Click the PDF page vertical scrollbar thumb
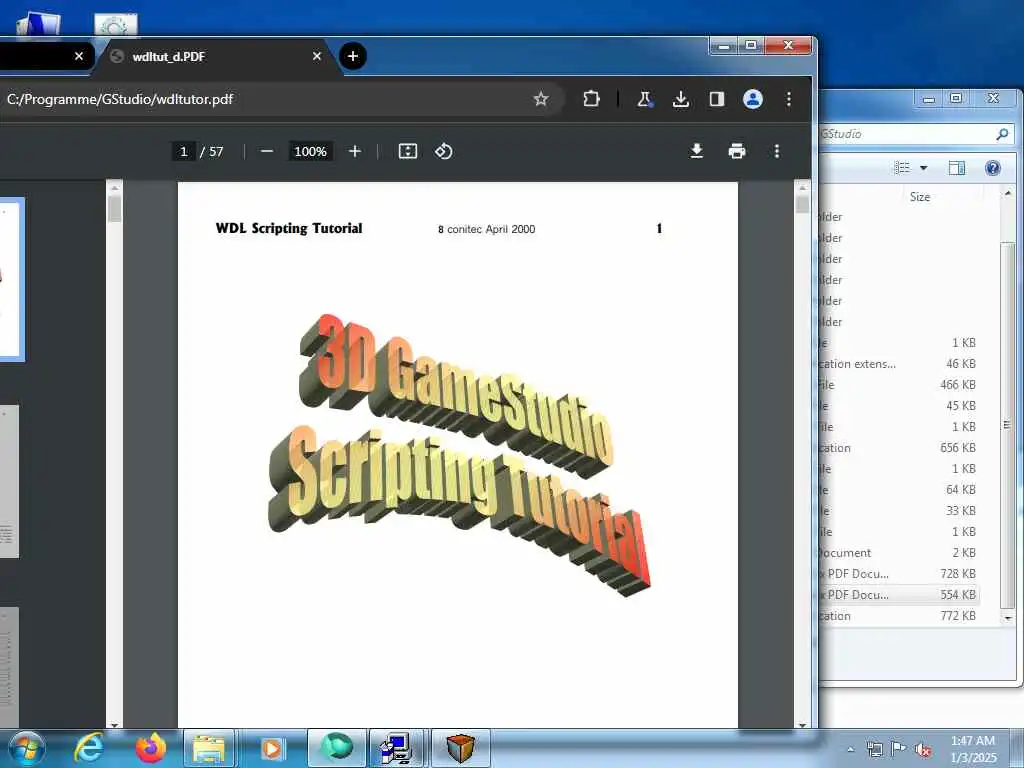 (803, 204)
